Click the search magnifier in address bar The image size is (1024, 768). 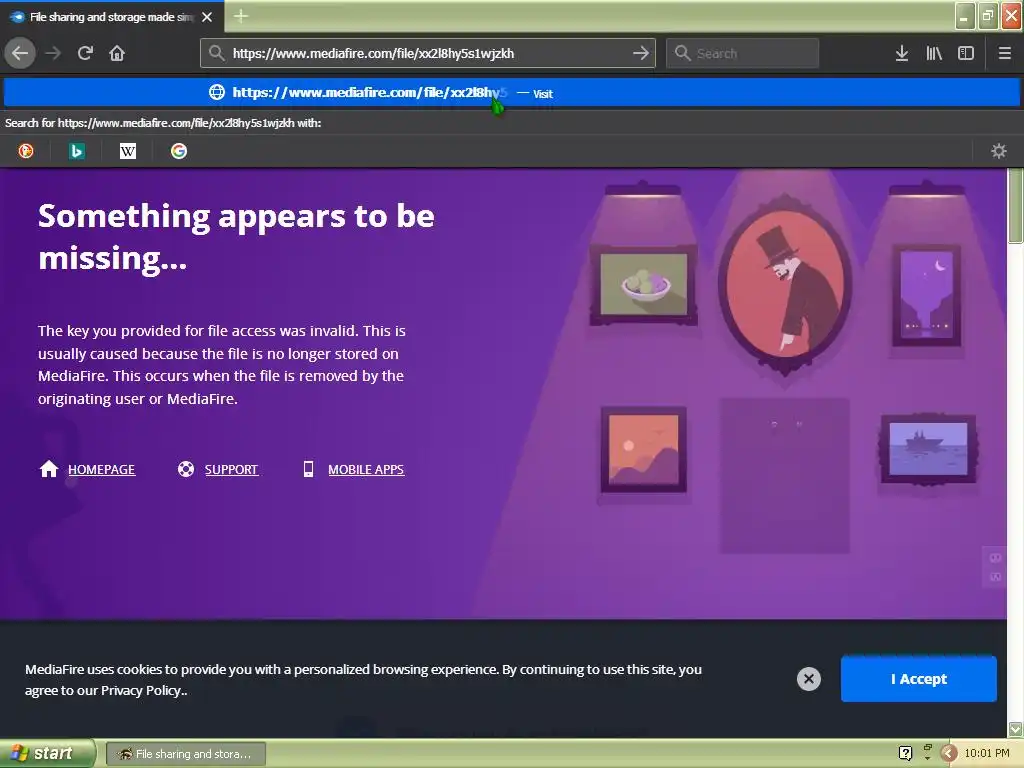[217, 53]
